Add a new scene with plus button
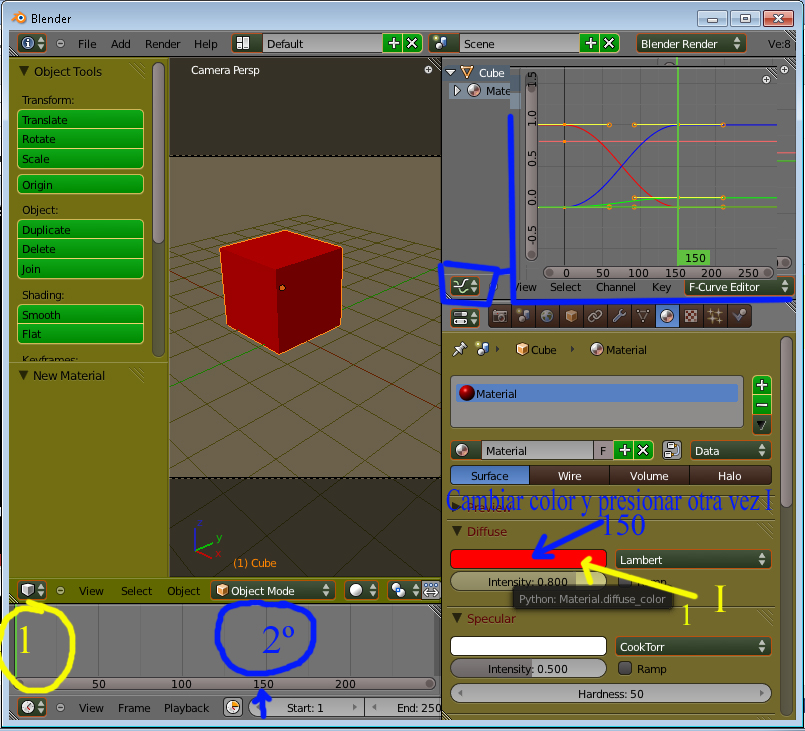 [590, 43]
